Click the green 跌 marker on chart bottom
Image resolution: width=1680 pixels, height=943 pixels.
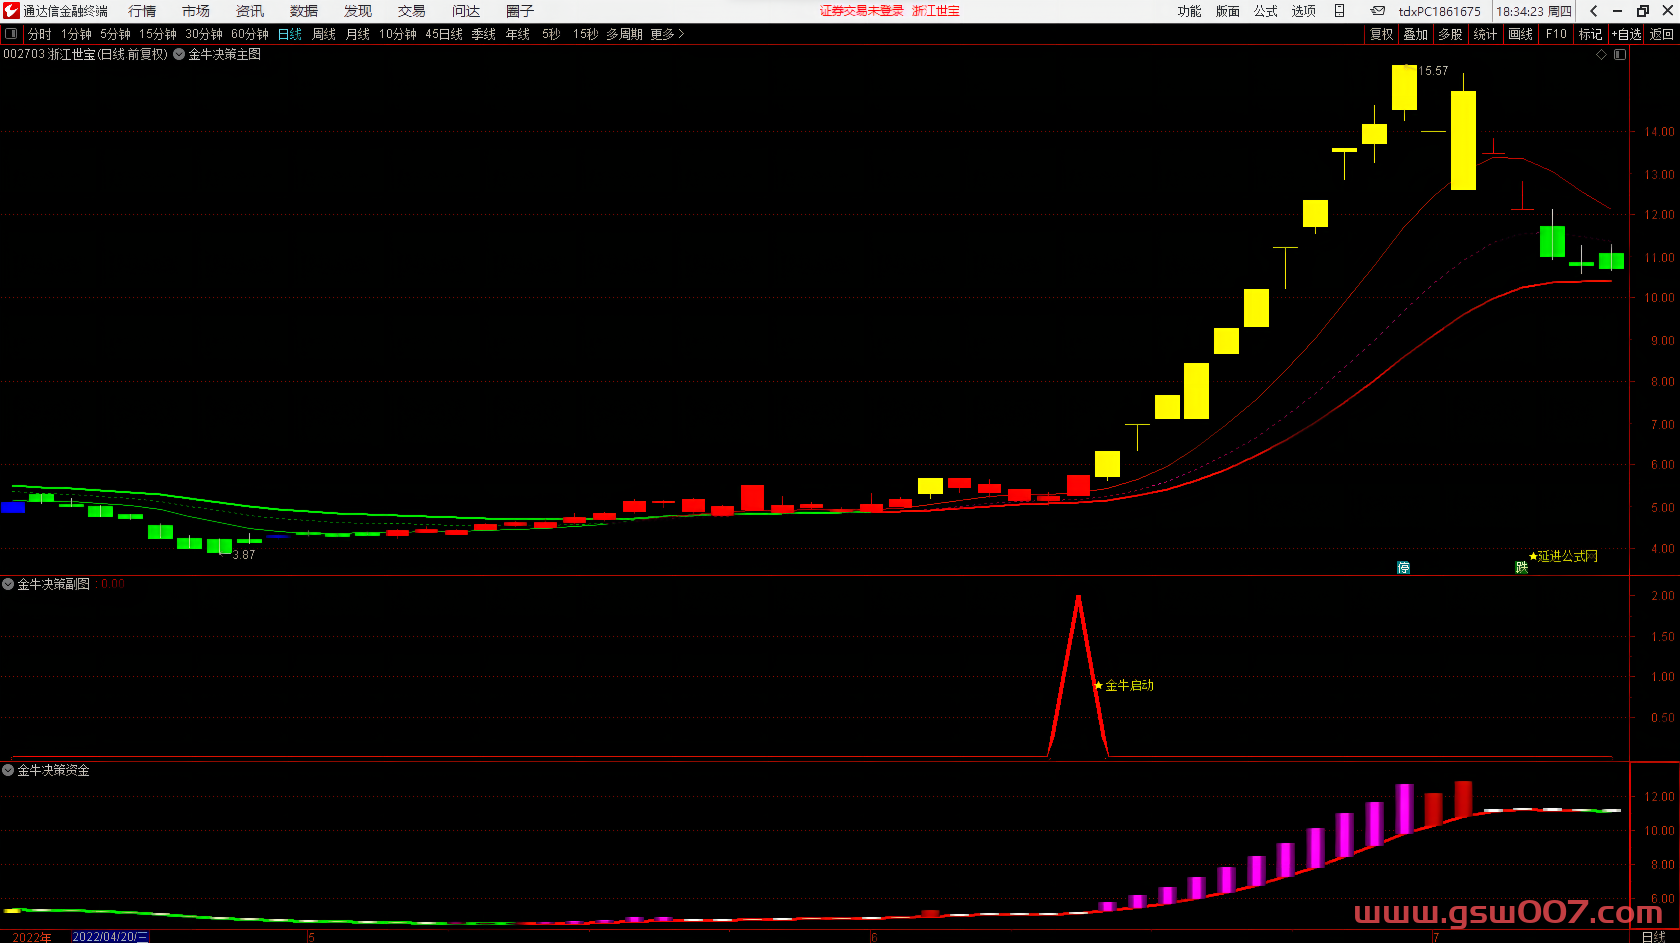1522,567
